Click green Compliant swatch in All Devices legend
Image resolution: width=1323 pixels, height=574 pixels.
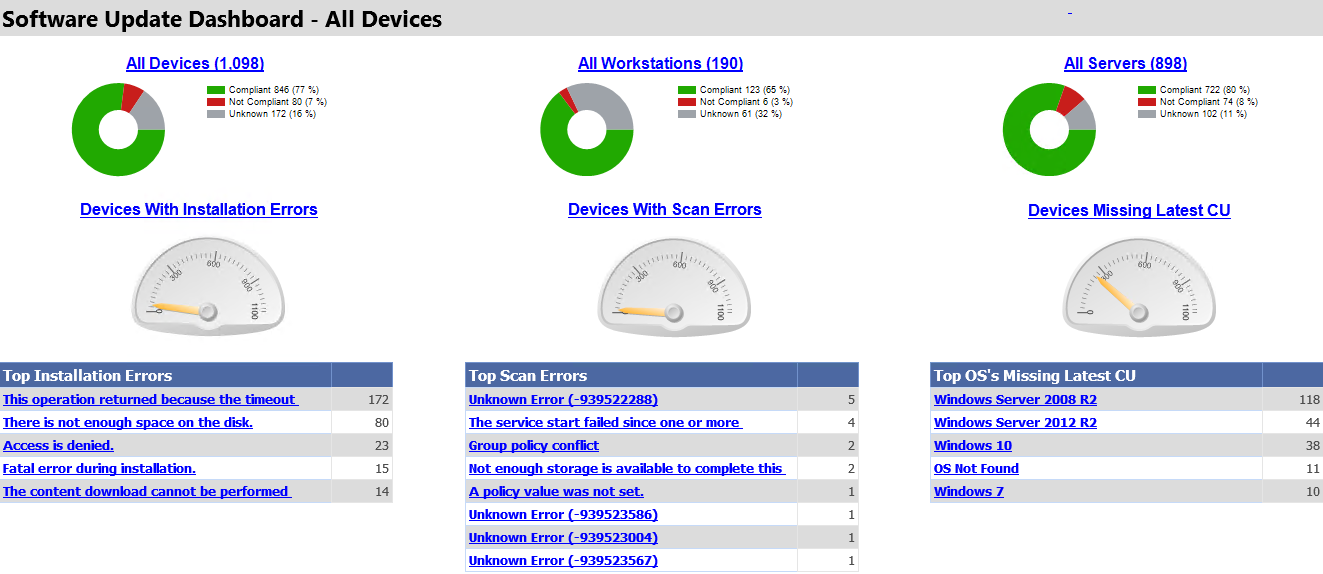(215, 90)
